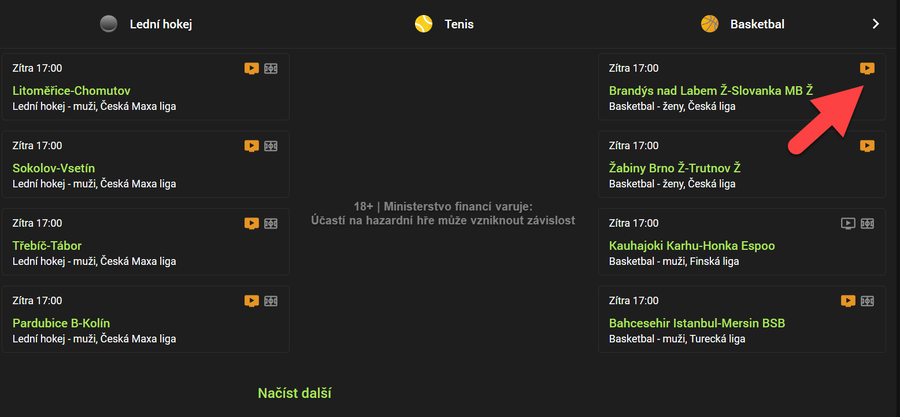Open live stream icon for Litoměřice-Chomutov
900x417 pixels.
click(252, 68)
